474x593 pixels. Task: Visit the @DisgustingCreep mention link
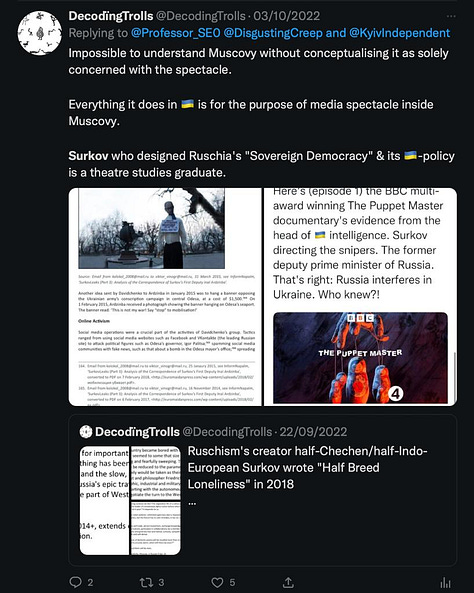coord(272,33)
